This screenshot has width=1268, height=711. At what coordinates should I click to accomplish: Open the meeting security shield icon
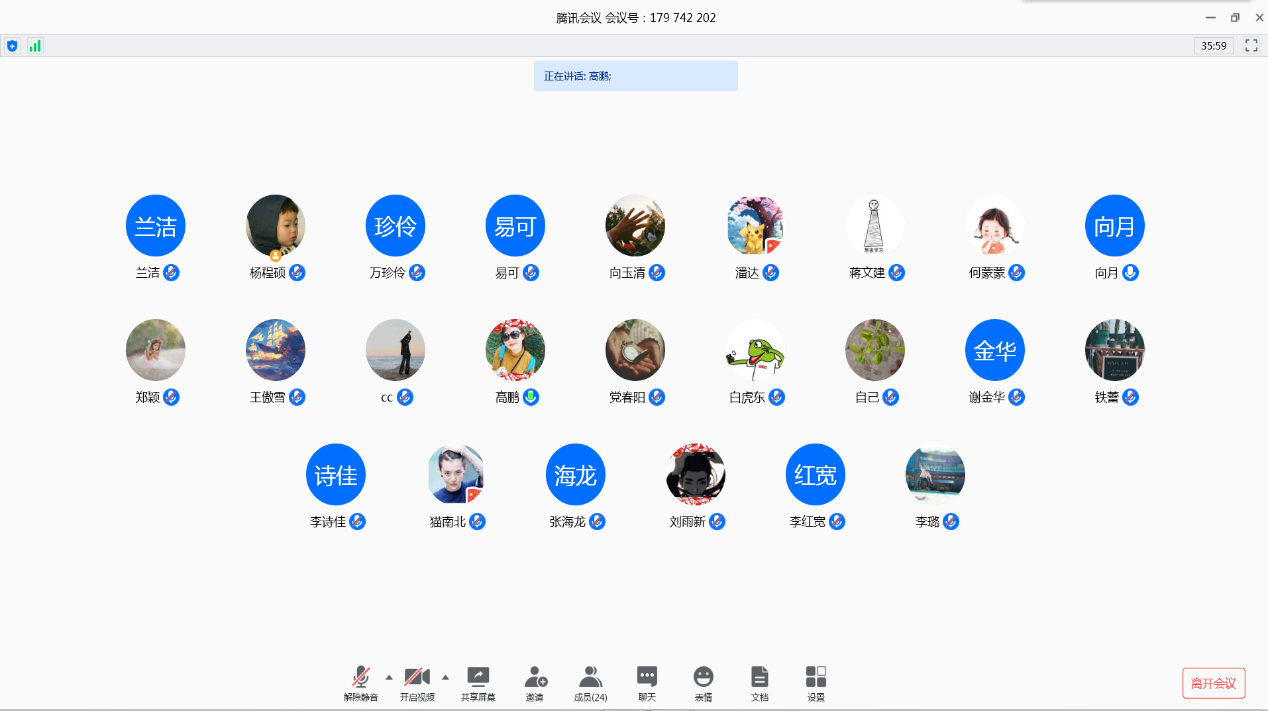(x=12, y=46)
